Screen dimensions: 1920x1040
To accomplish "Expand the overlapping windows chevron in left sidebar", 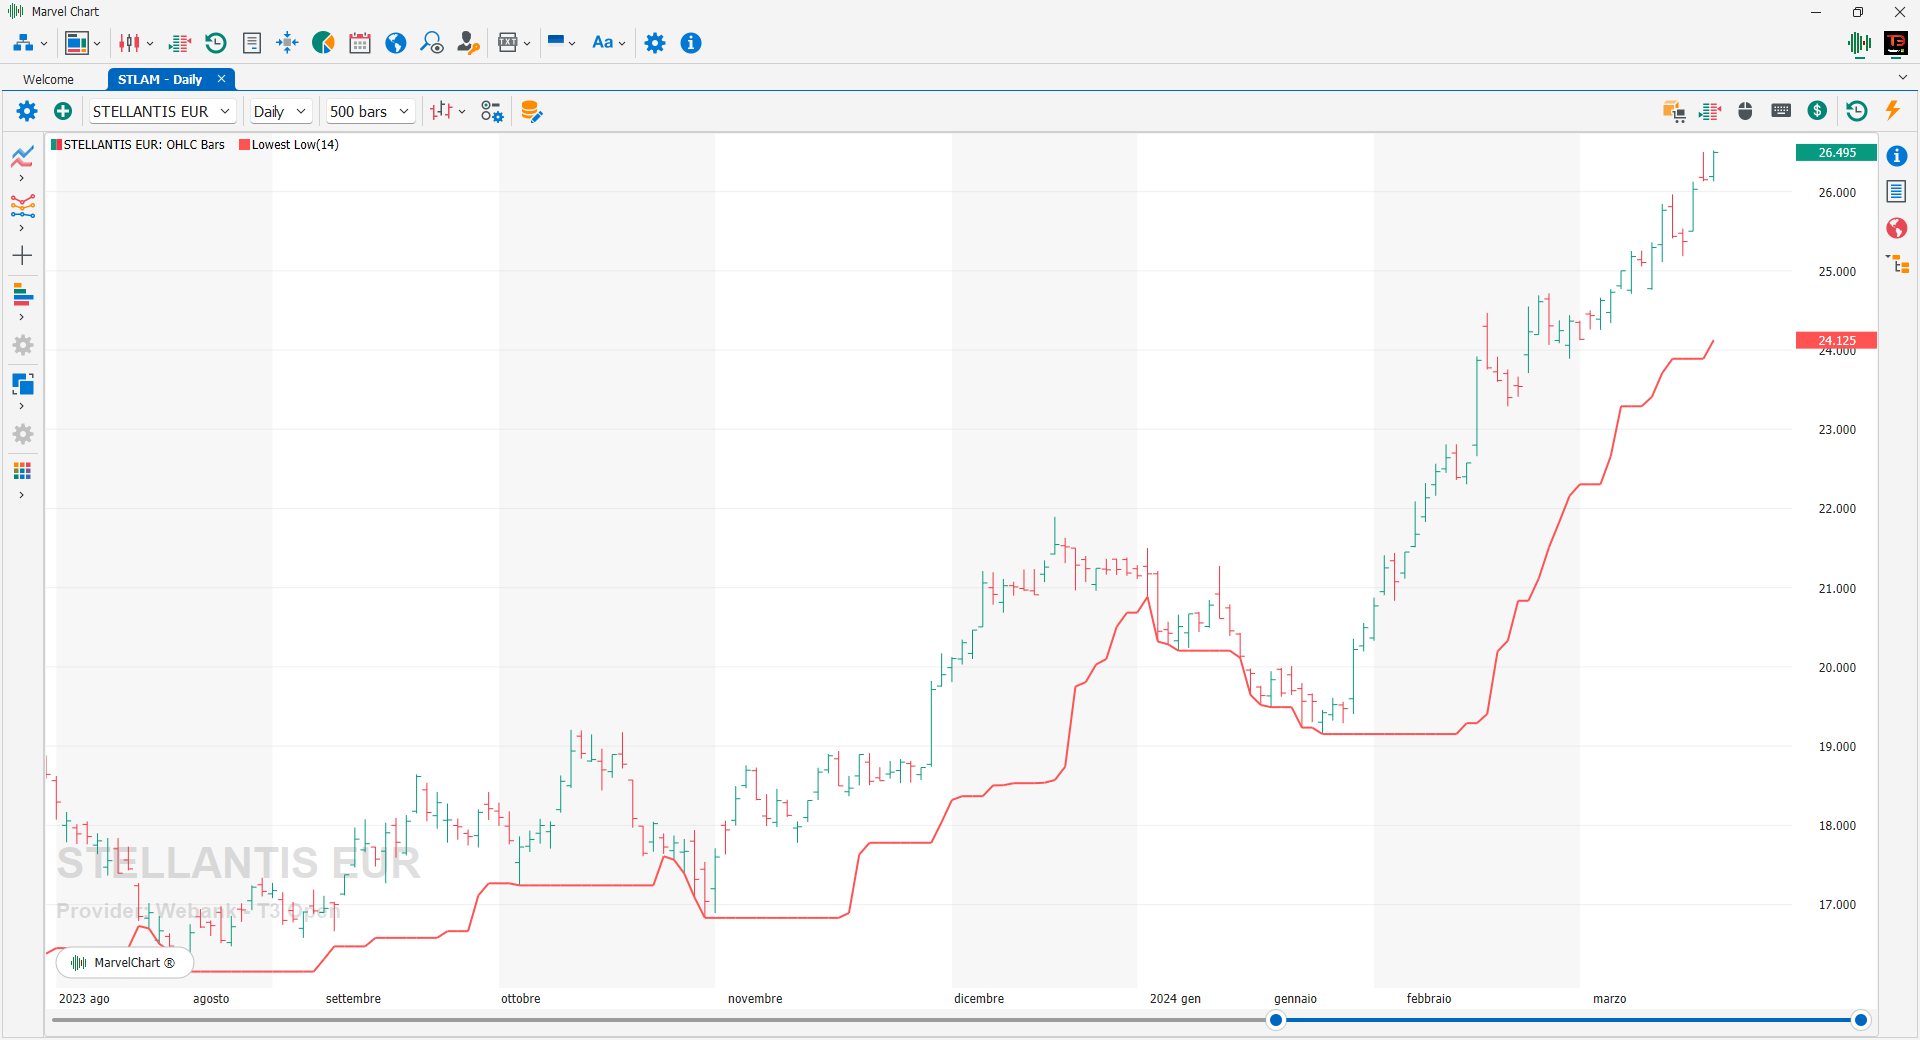I will (x=21, y=406).
